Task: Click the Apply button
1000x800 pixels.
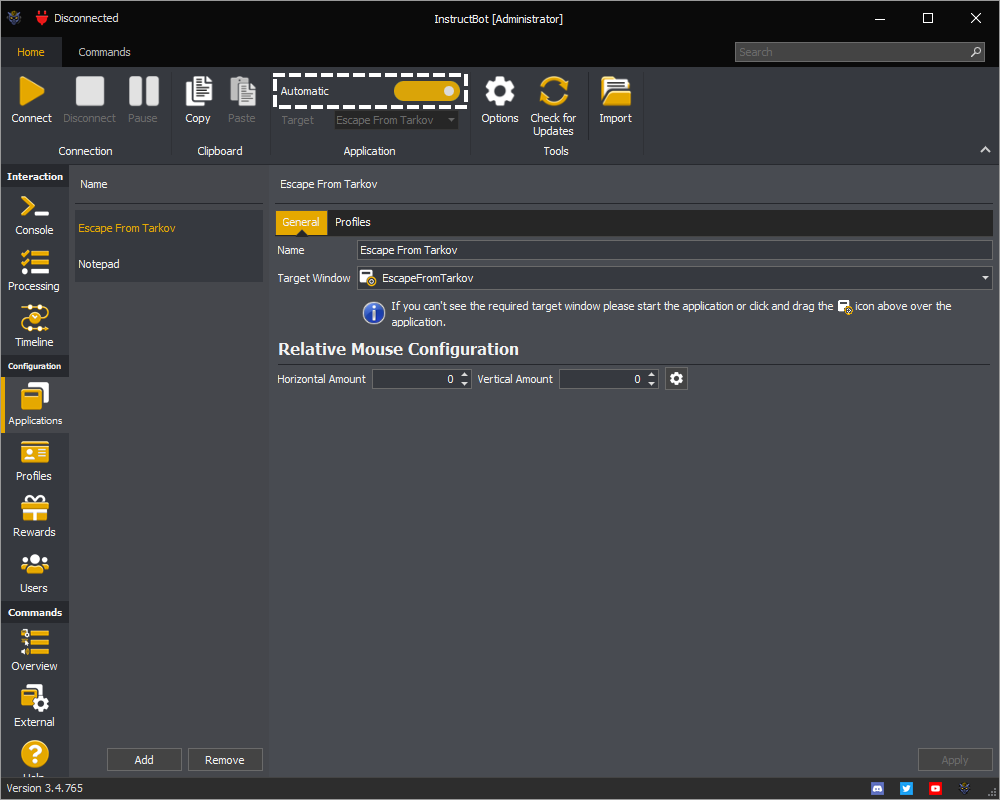Action: 955,760
